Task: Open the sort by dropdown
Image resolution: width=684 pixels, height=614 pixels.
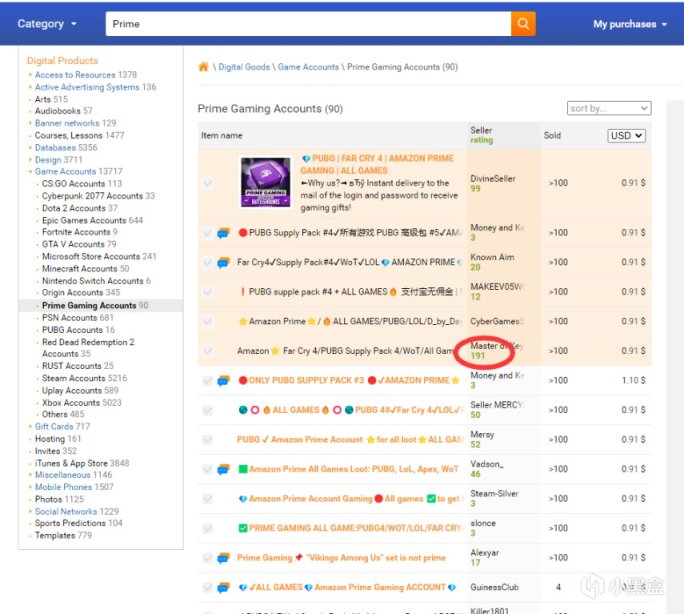Action: [x=609, y=108]
